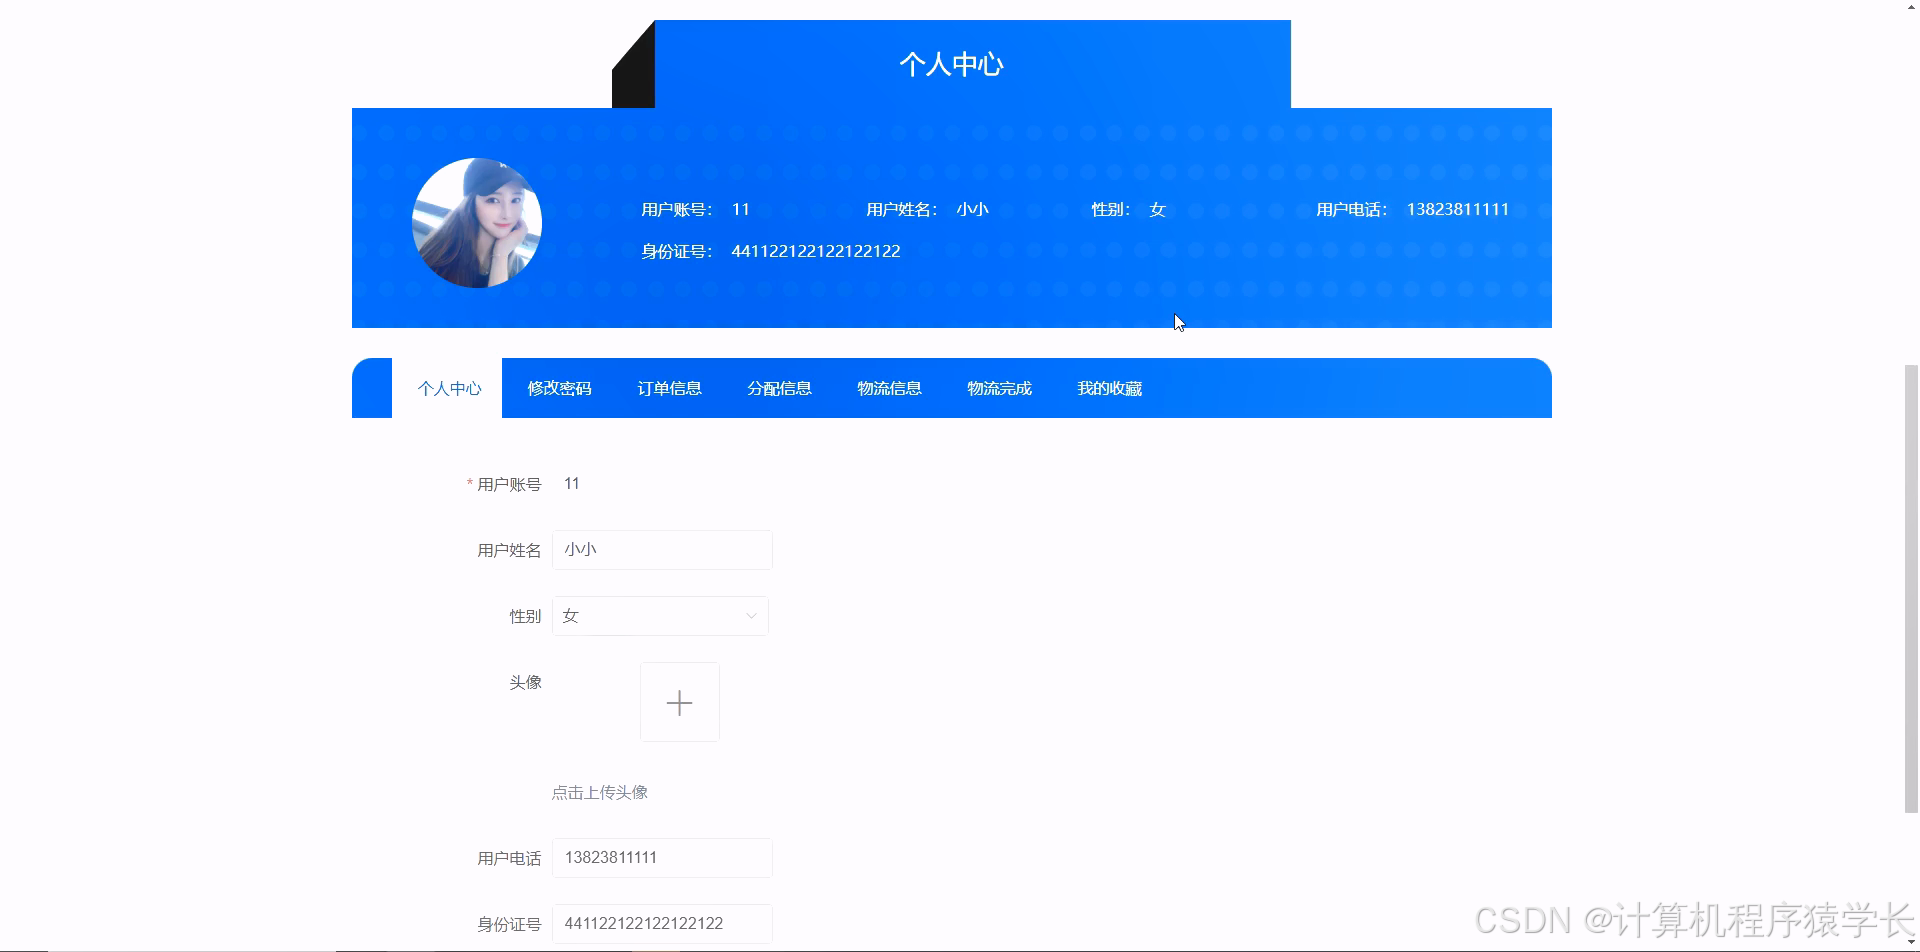The image size is (1920, 952).
Task: Click the 用户电话 phone number input
Action: point(661,857)
